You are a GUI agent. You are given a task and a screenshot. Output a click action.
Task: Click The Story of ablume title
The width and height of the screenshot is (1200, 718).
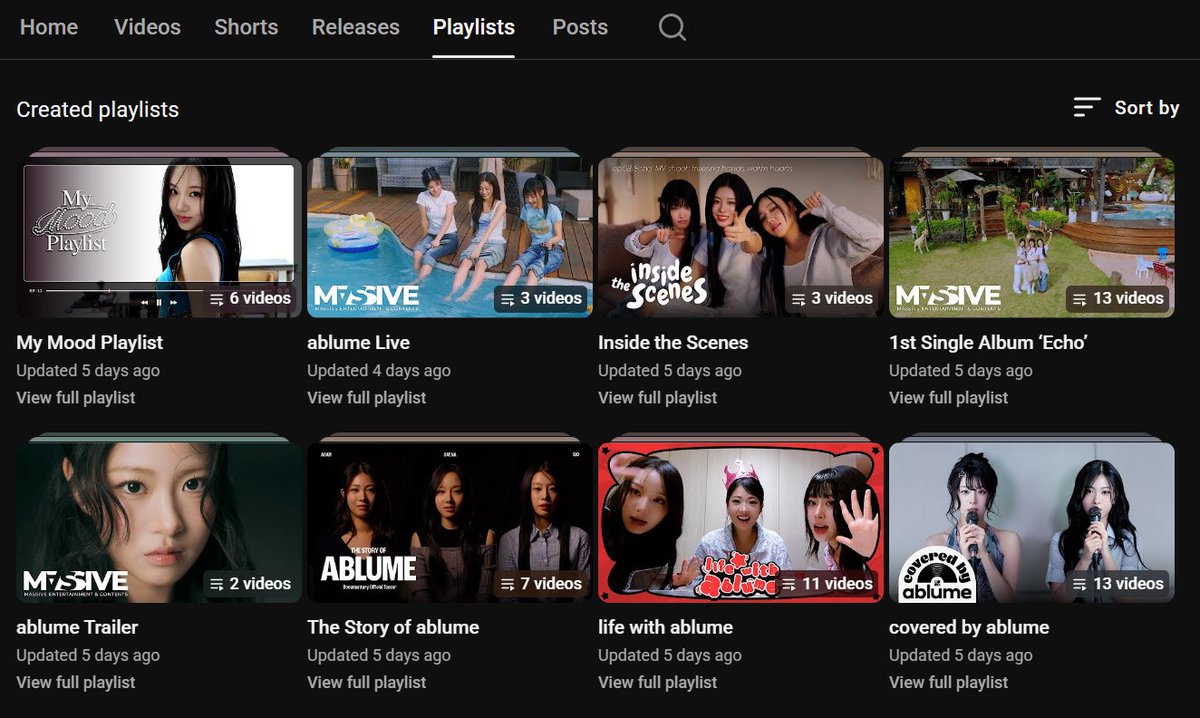(x=393, y=628)
